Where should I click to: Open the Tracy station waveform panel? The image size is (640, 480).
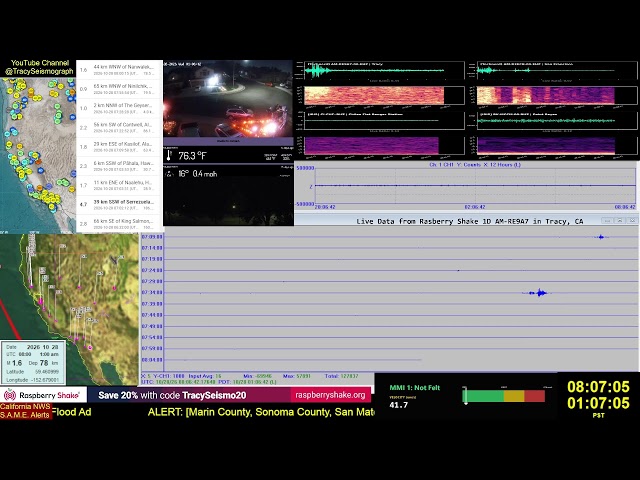pyautogui.click(x=384, y=70)
